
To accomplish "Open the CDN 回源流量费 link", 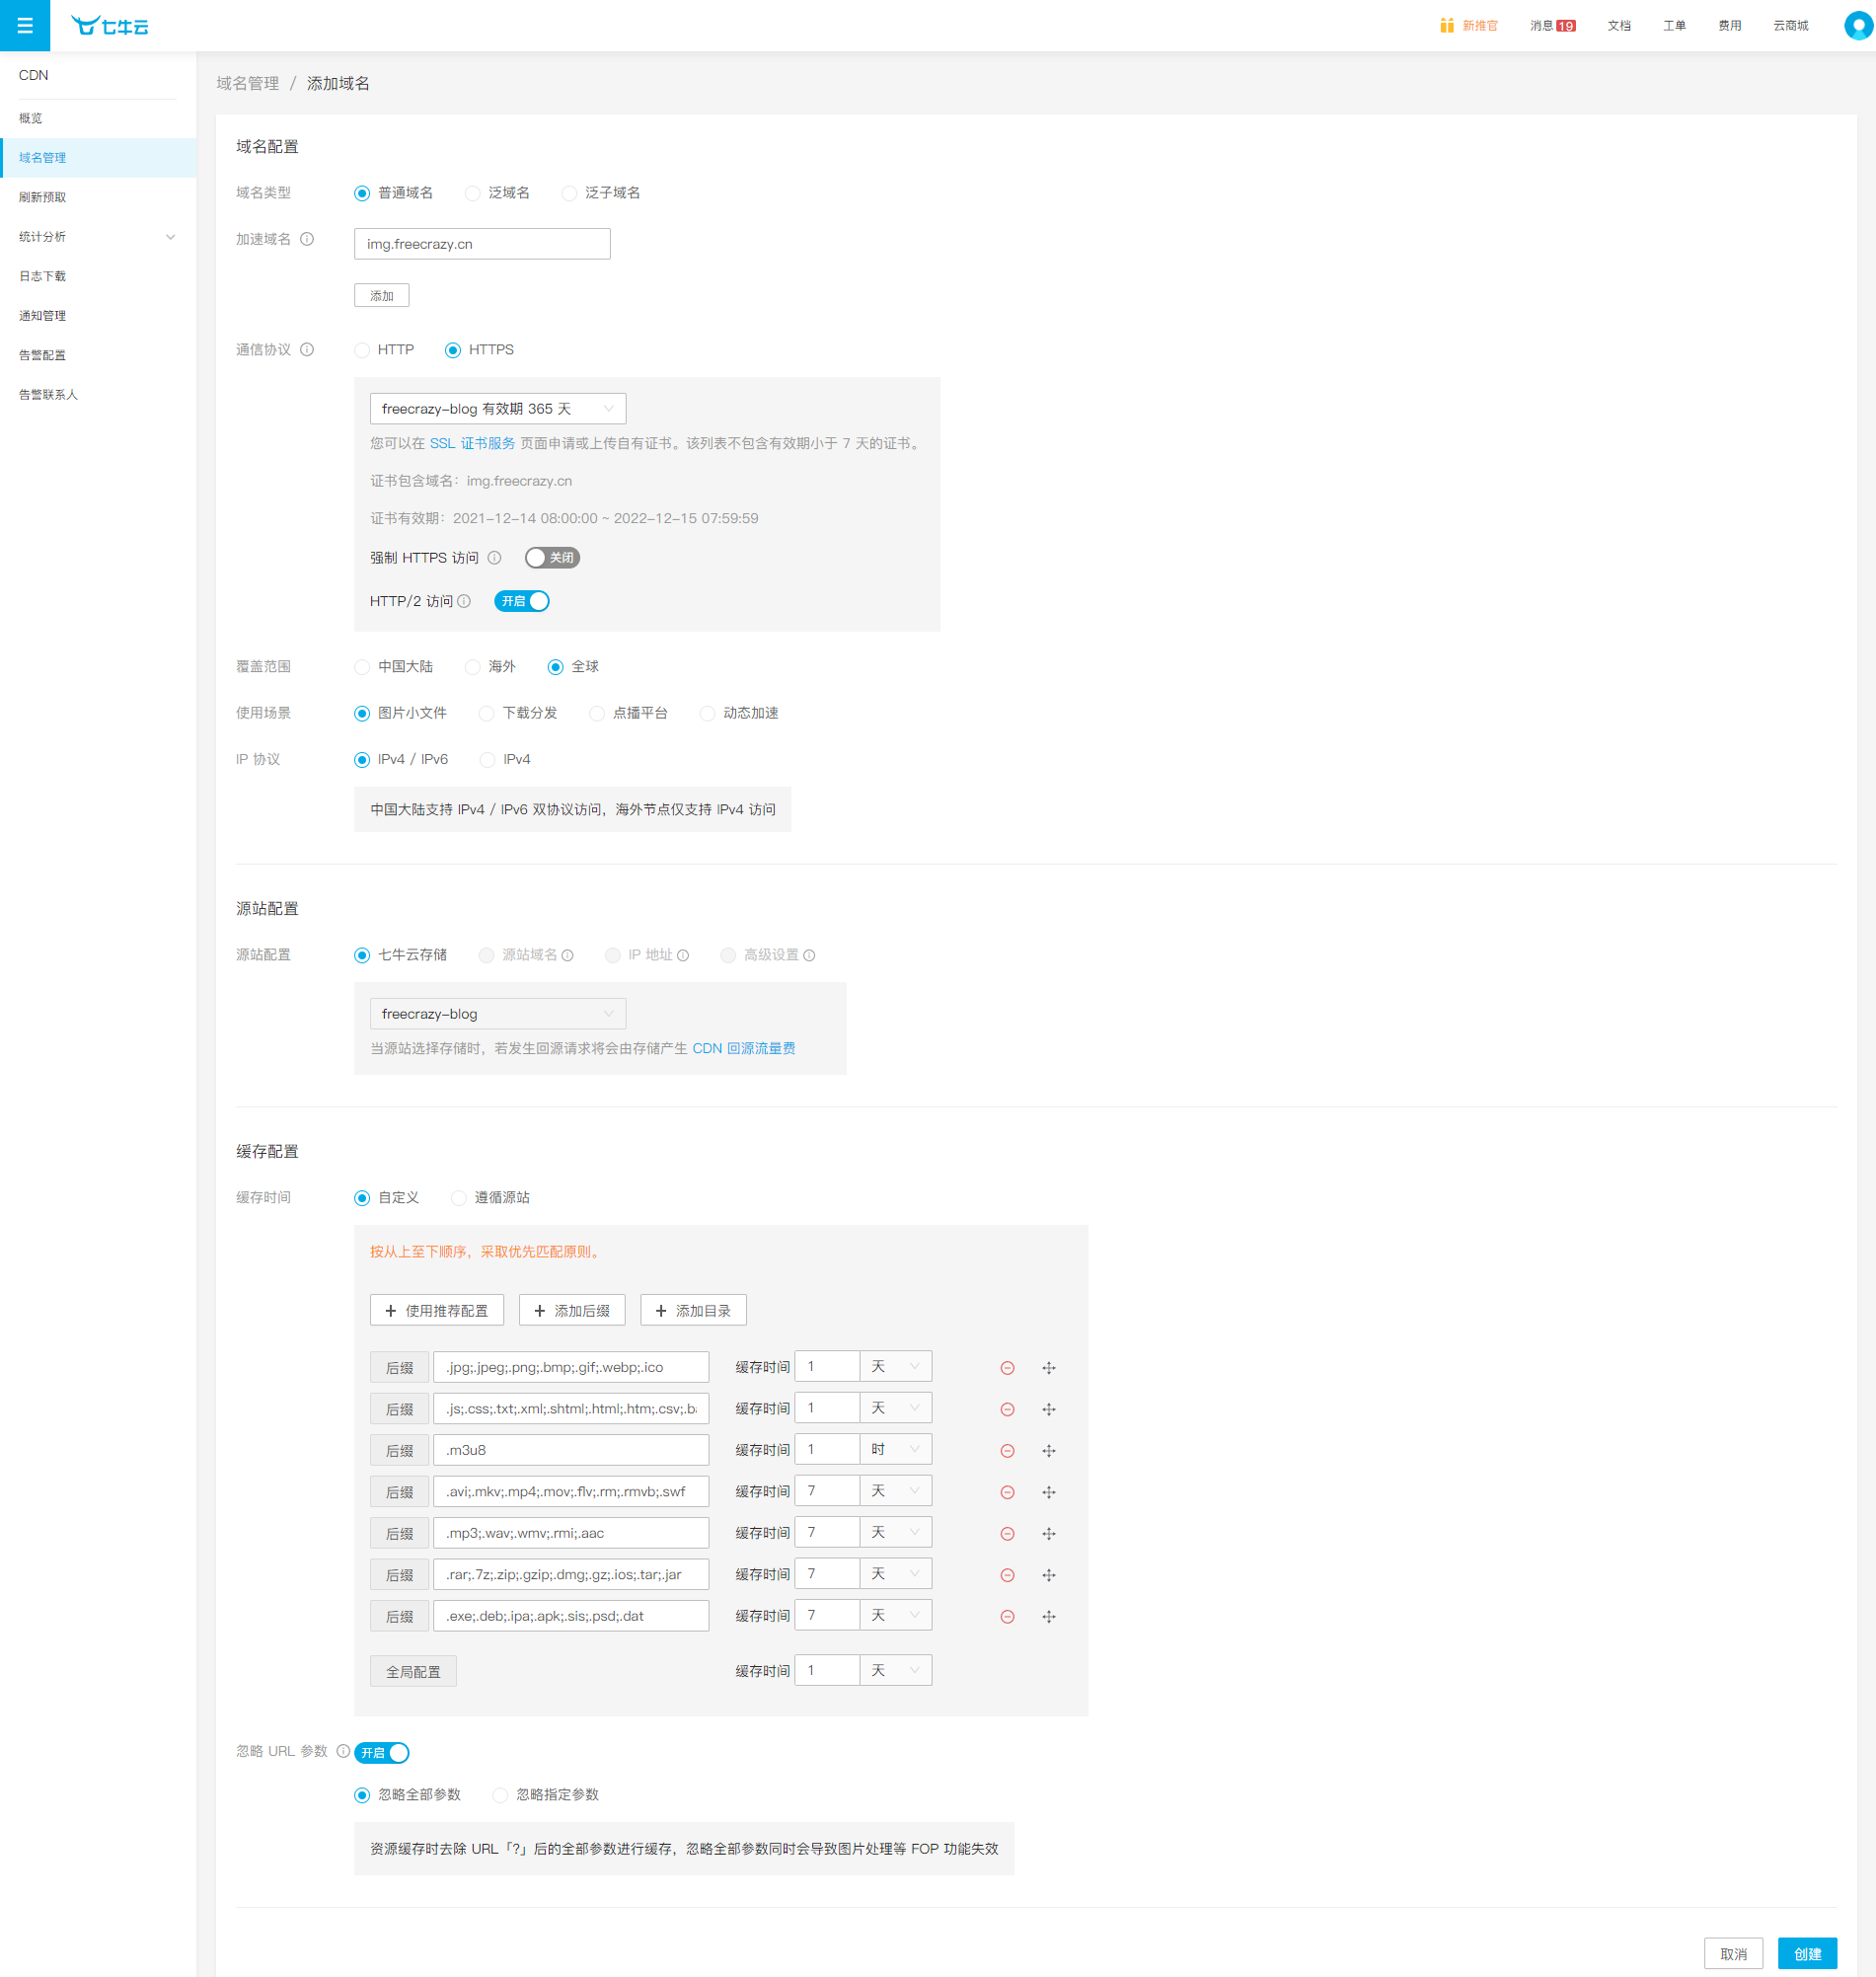I will pos(743,1048).
